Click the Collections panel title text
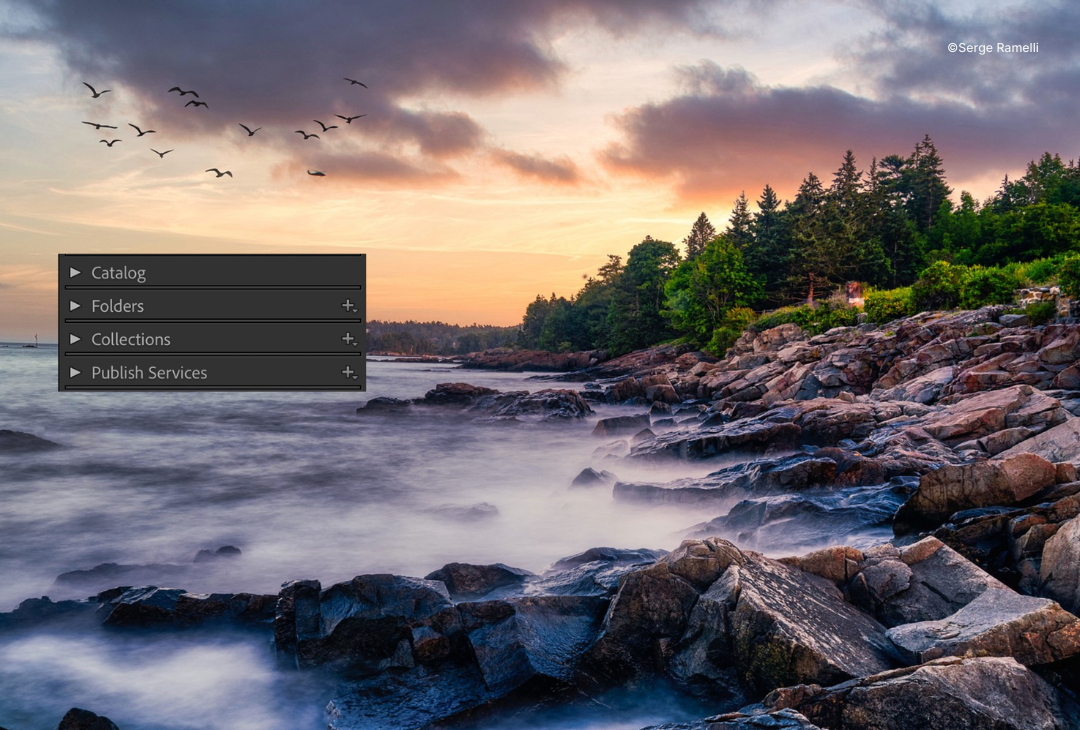 point(131,339)
